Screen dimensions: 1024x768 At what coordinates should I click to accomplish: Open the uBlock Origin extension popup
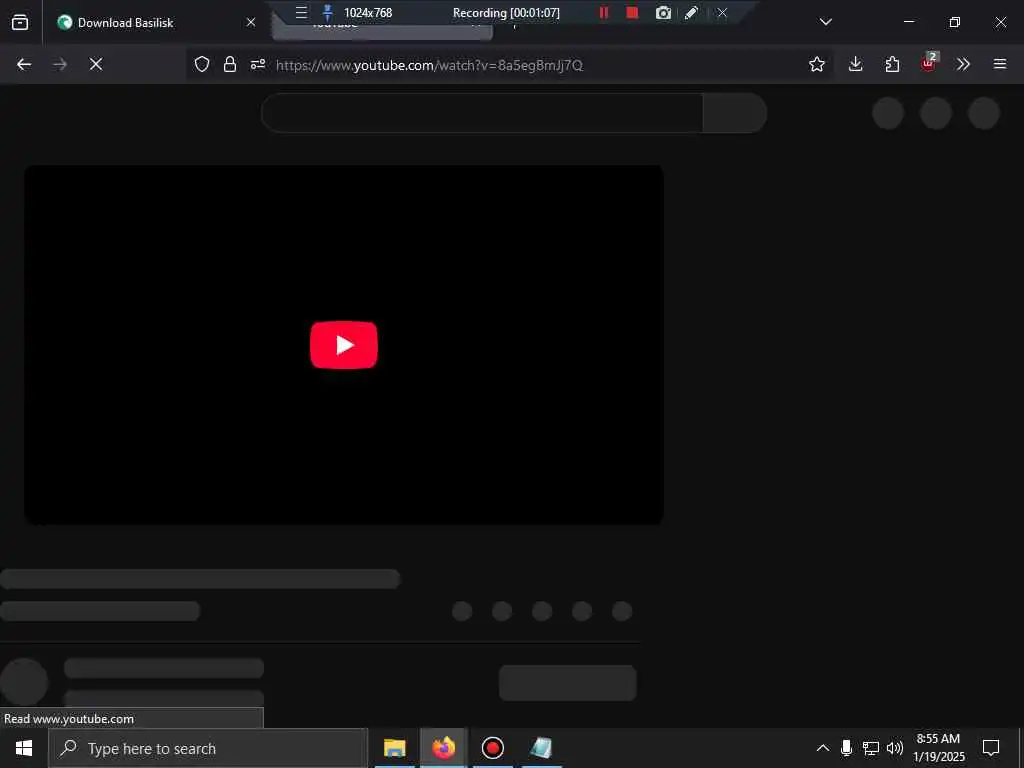[929, 63]
